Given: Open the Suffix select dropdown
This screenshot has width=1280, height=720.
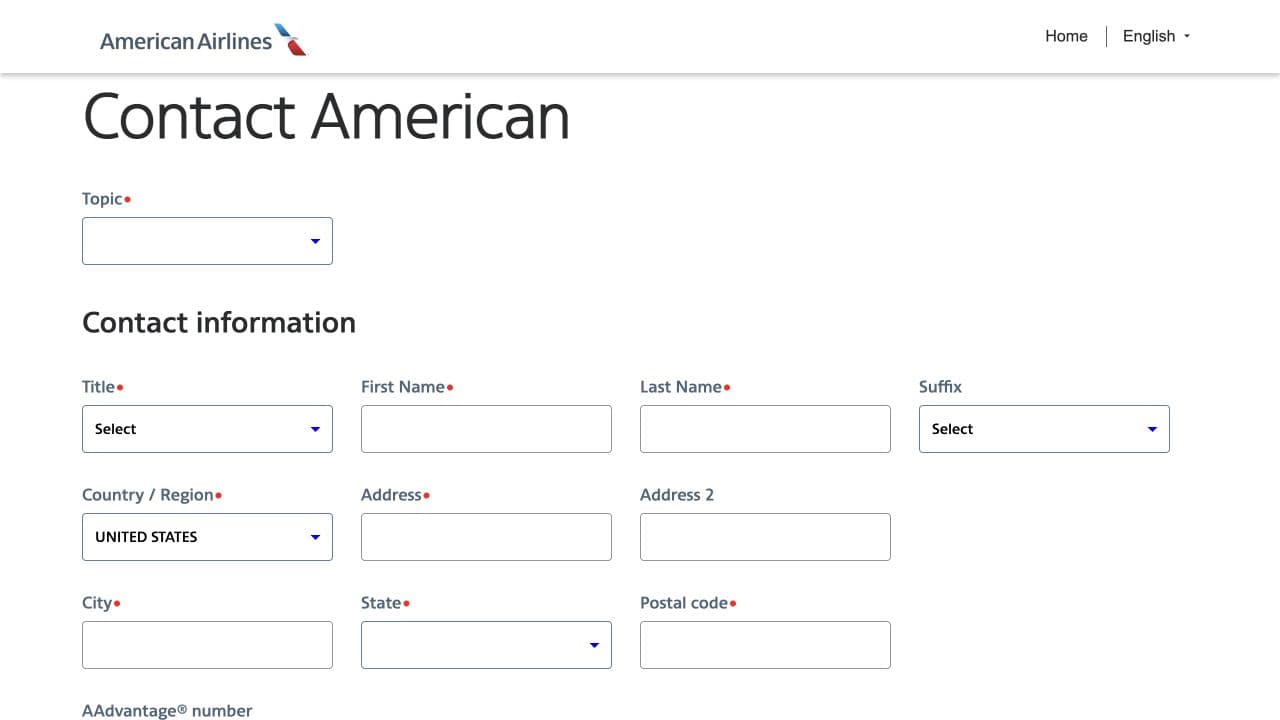Looking at the screenshot, I should click(x=1044, y=429).
